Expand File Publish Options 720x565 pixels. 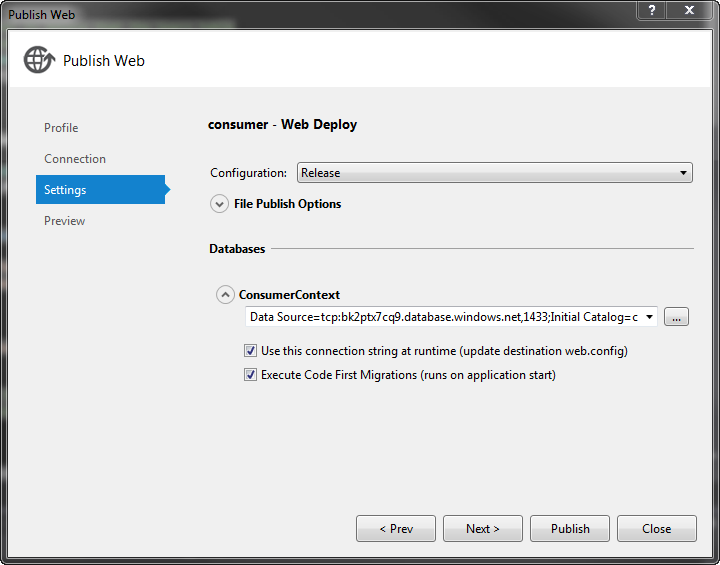point(220,204)
